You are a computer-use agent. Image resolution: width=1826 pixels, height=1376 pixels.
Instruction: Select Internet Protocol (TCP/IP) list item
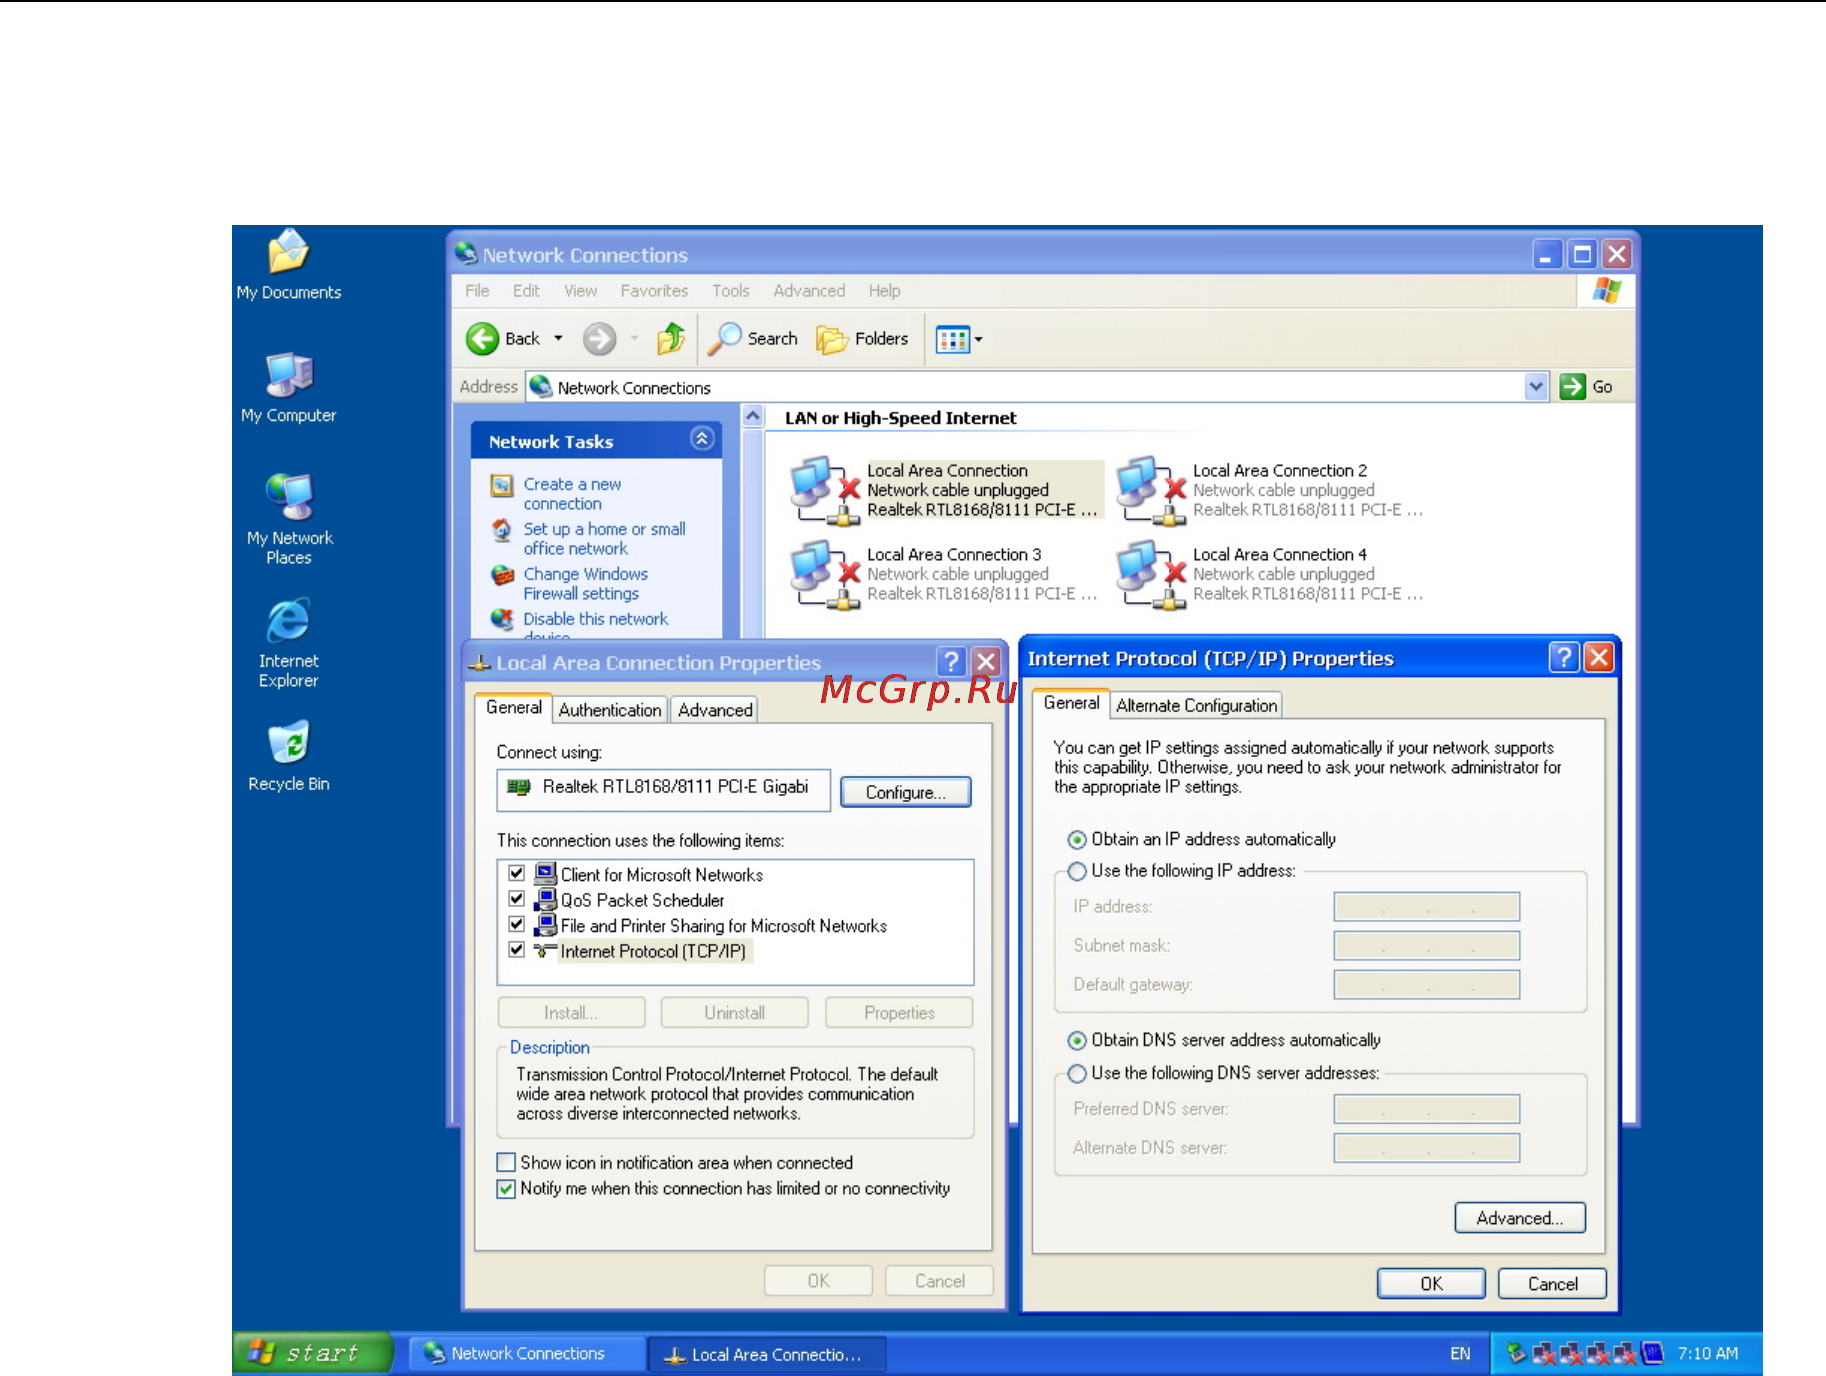pyautogui.click(x=653, y=951)
